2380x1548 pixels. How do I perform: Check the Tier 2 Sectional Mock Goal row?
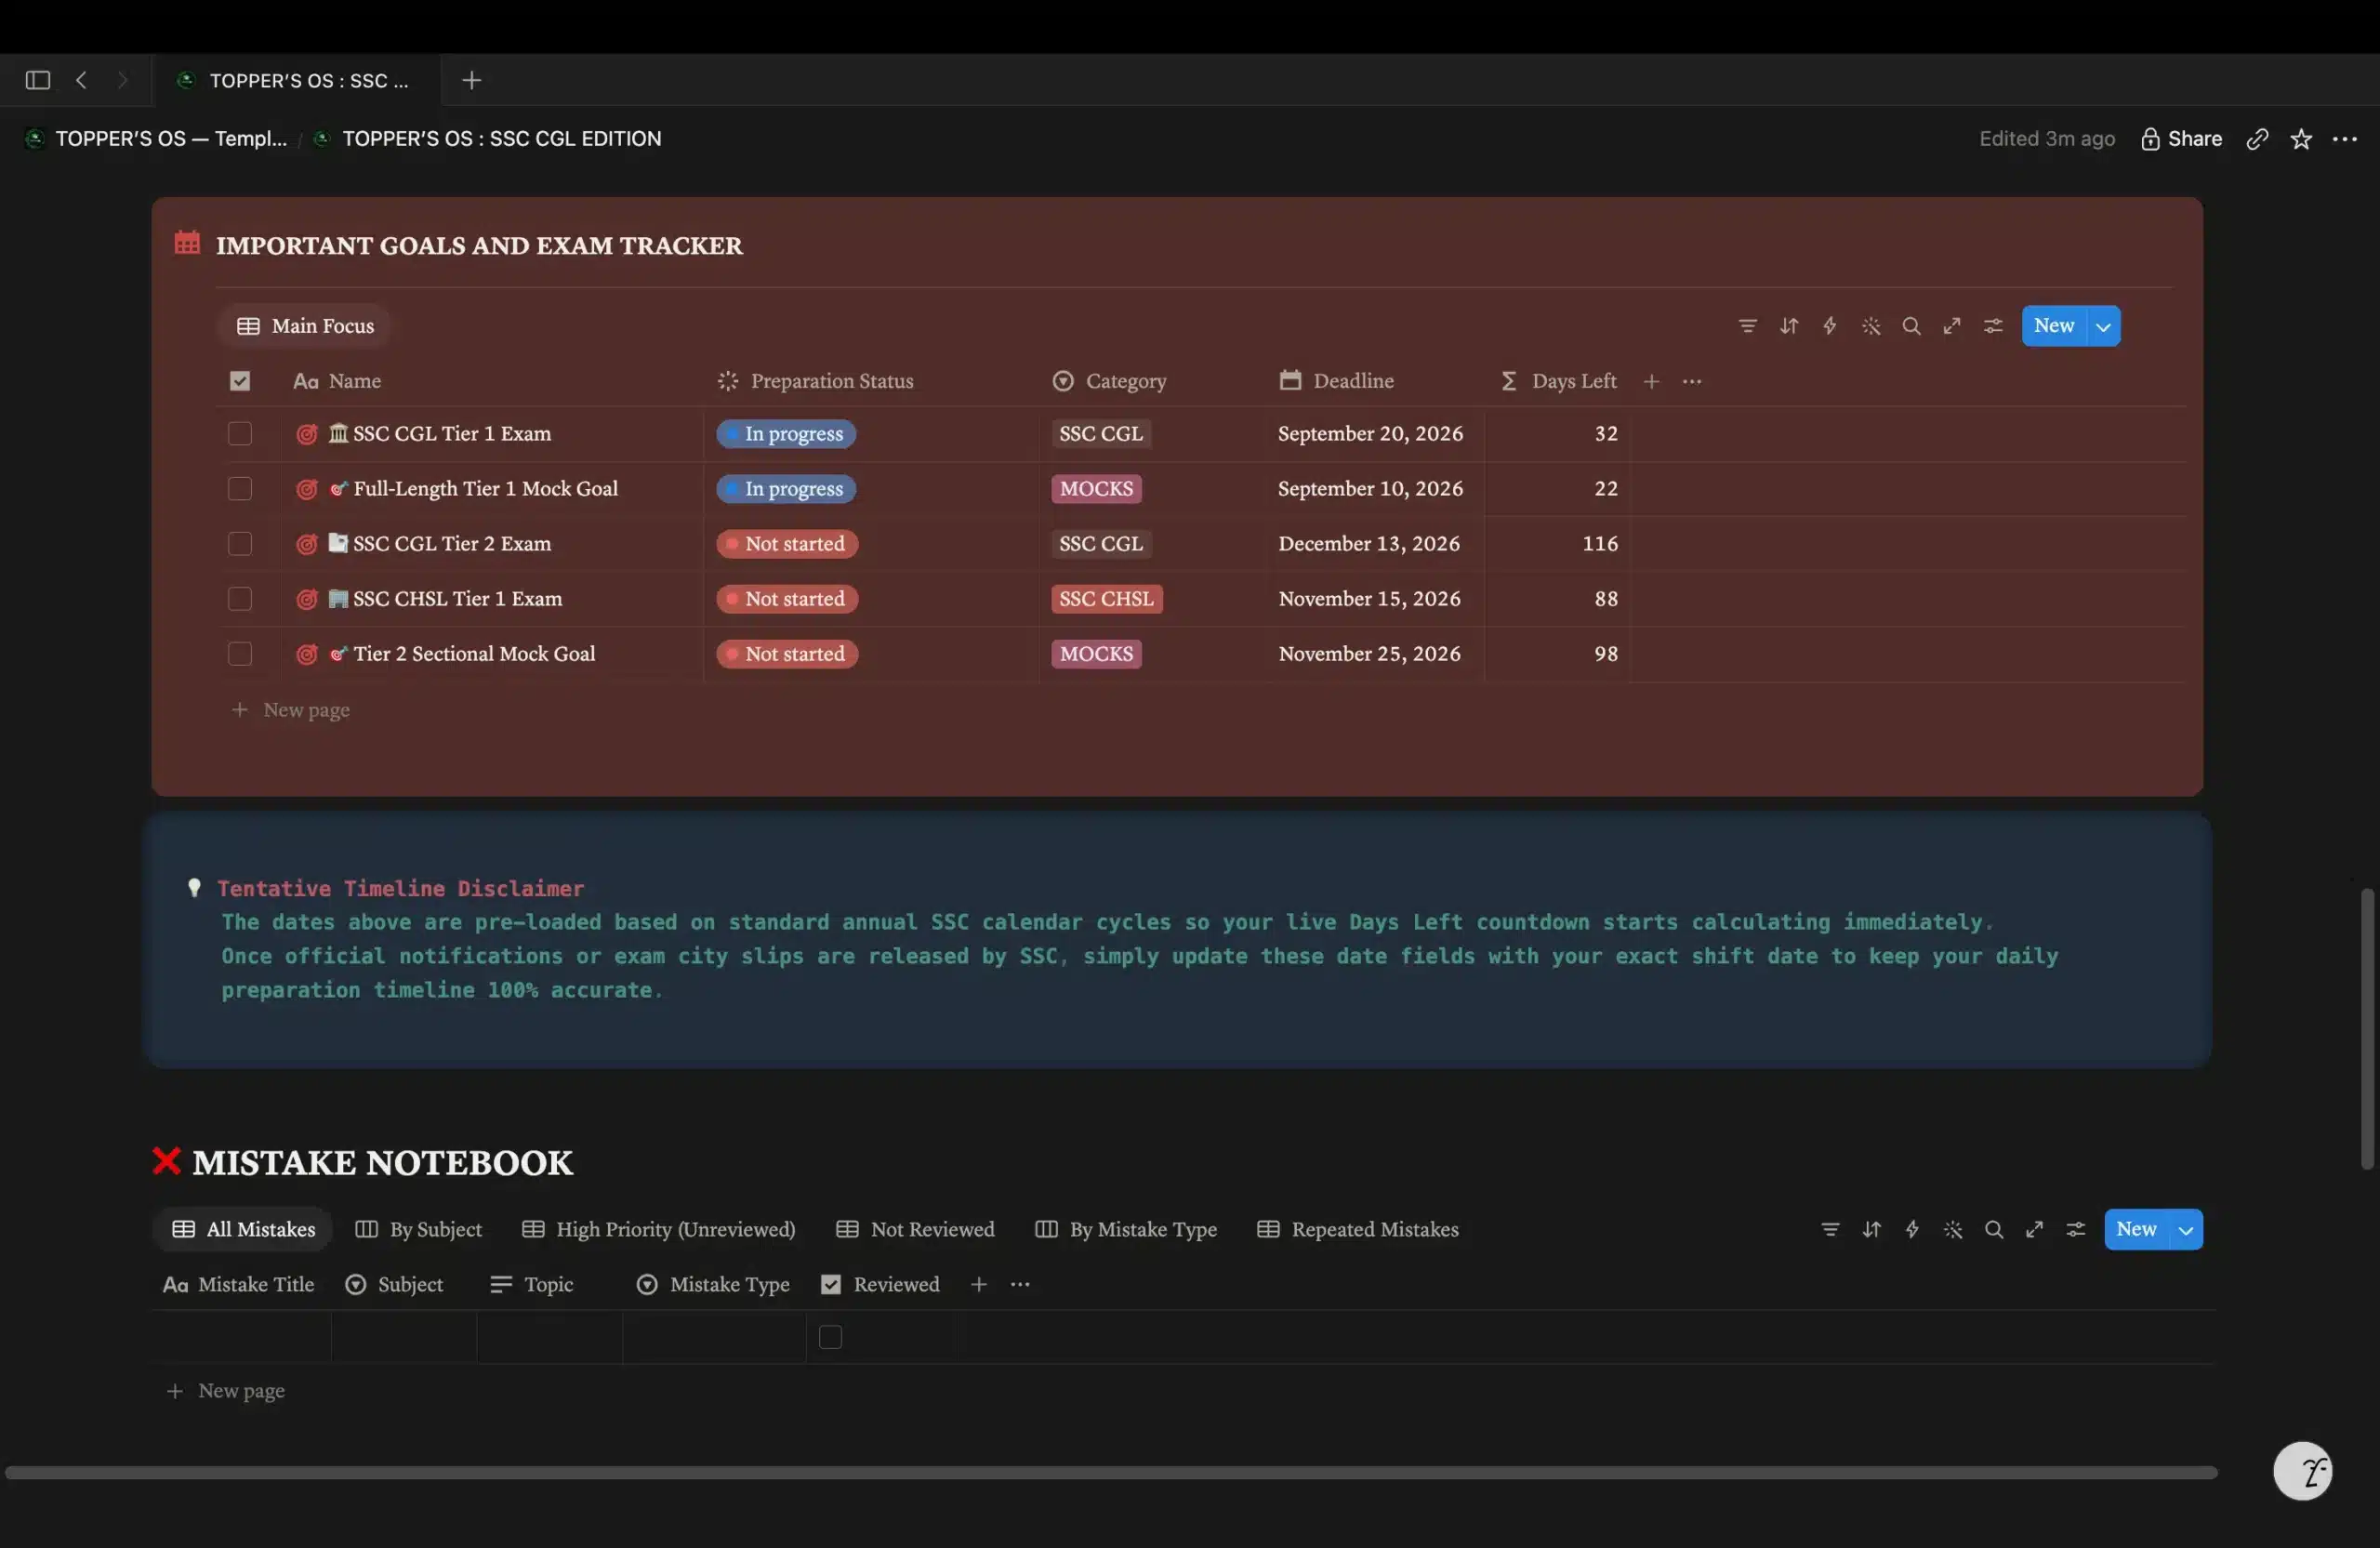(x=240, y=654)
